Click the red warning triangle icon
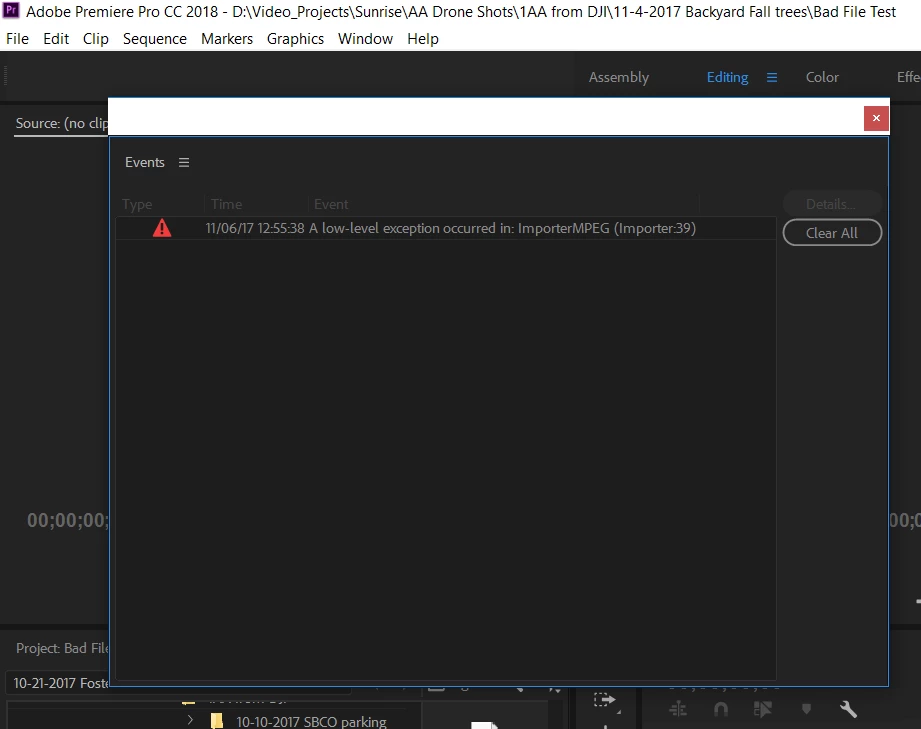The width and height of the screenshot is (921, 729). 162,228
